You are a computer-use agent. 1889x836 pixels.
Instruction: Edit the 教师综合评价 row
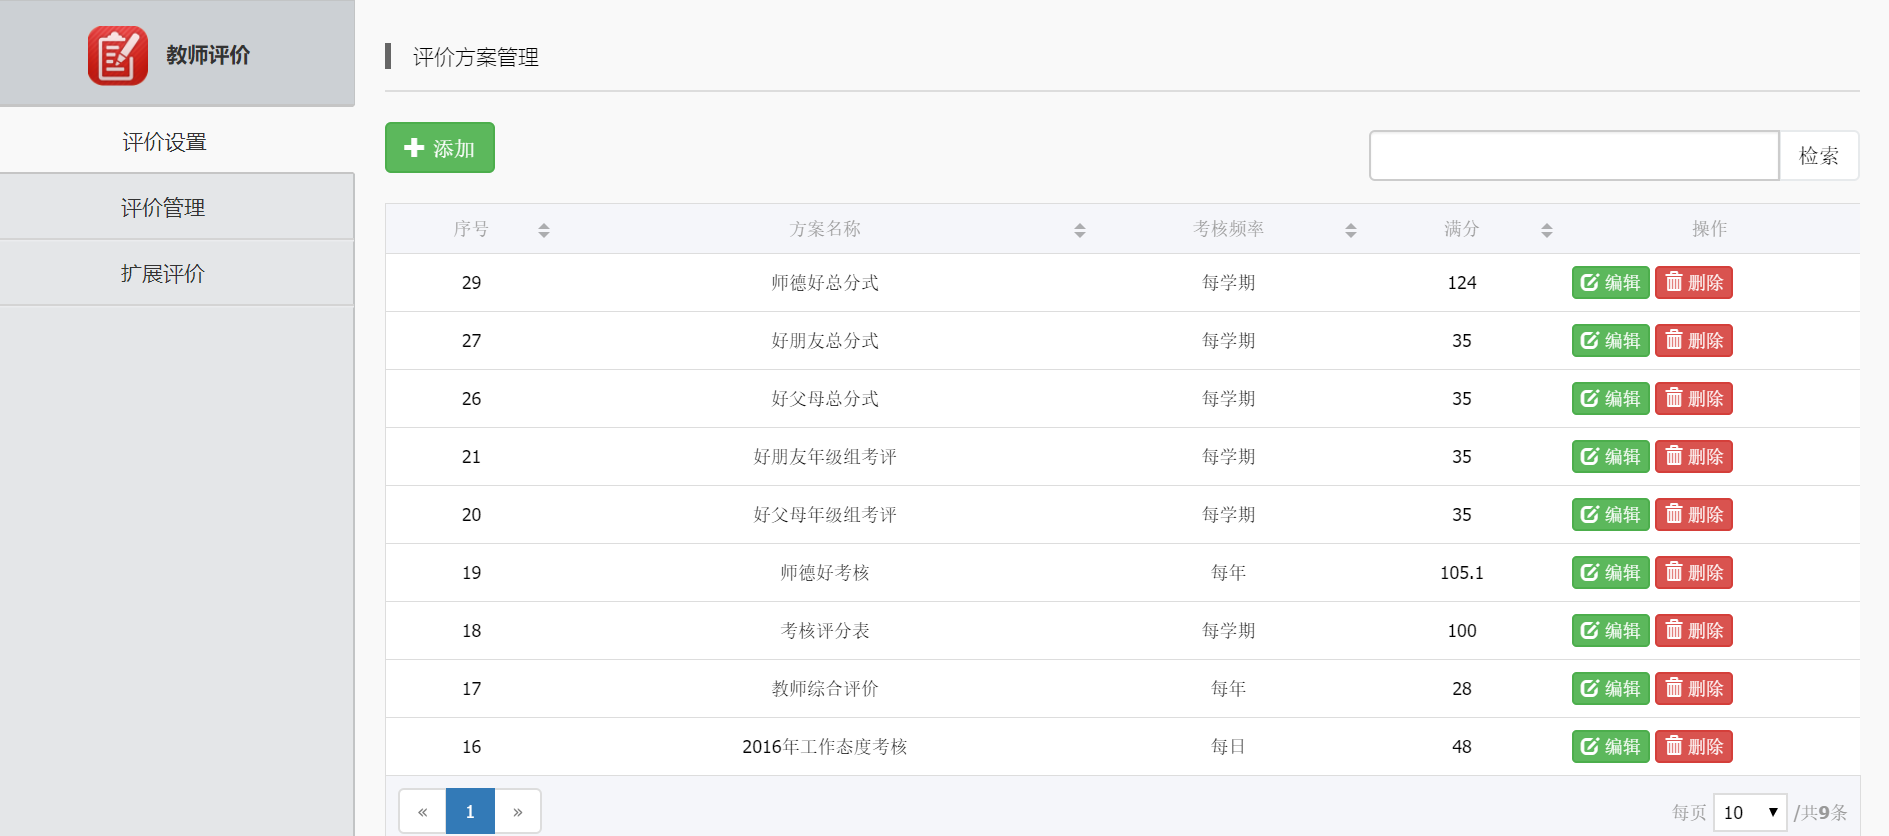click(1610, 689)
